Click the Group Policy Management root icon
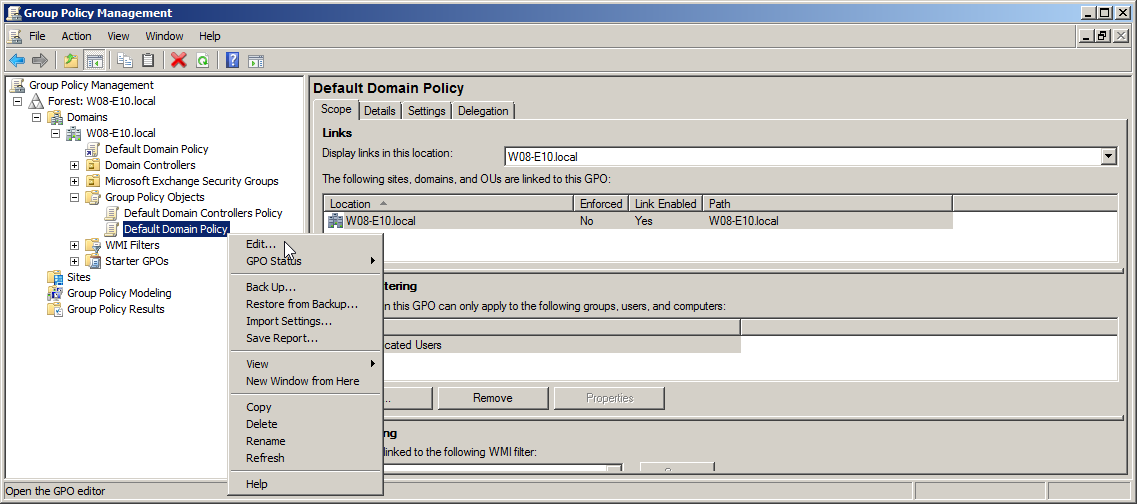Image resolution: width=1137 pixels, height=504 pixels. (17, 85)
